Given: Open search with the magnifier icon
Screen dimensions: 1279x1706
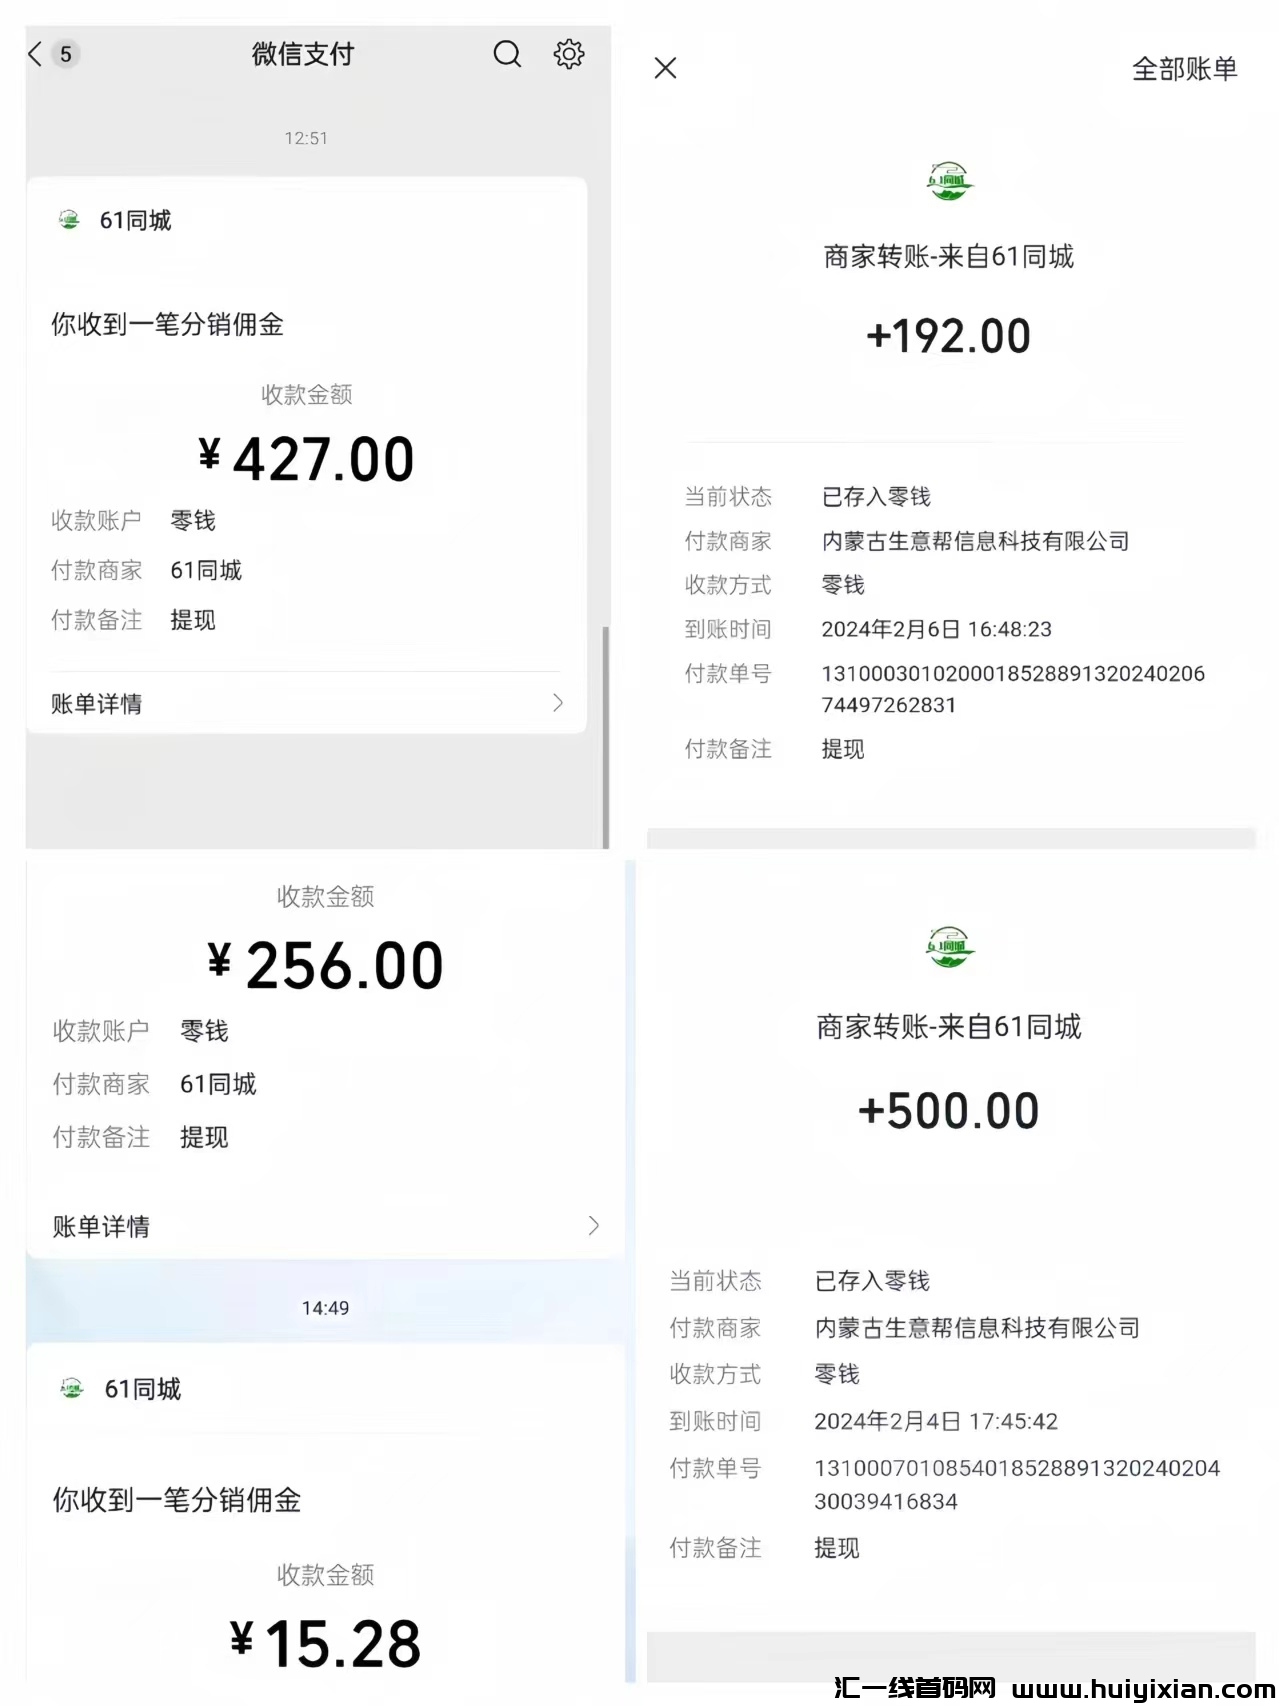Looking at the screenshot, I should coord(507,54).
